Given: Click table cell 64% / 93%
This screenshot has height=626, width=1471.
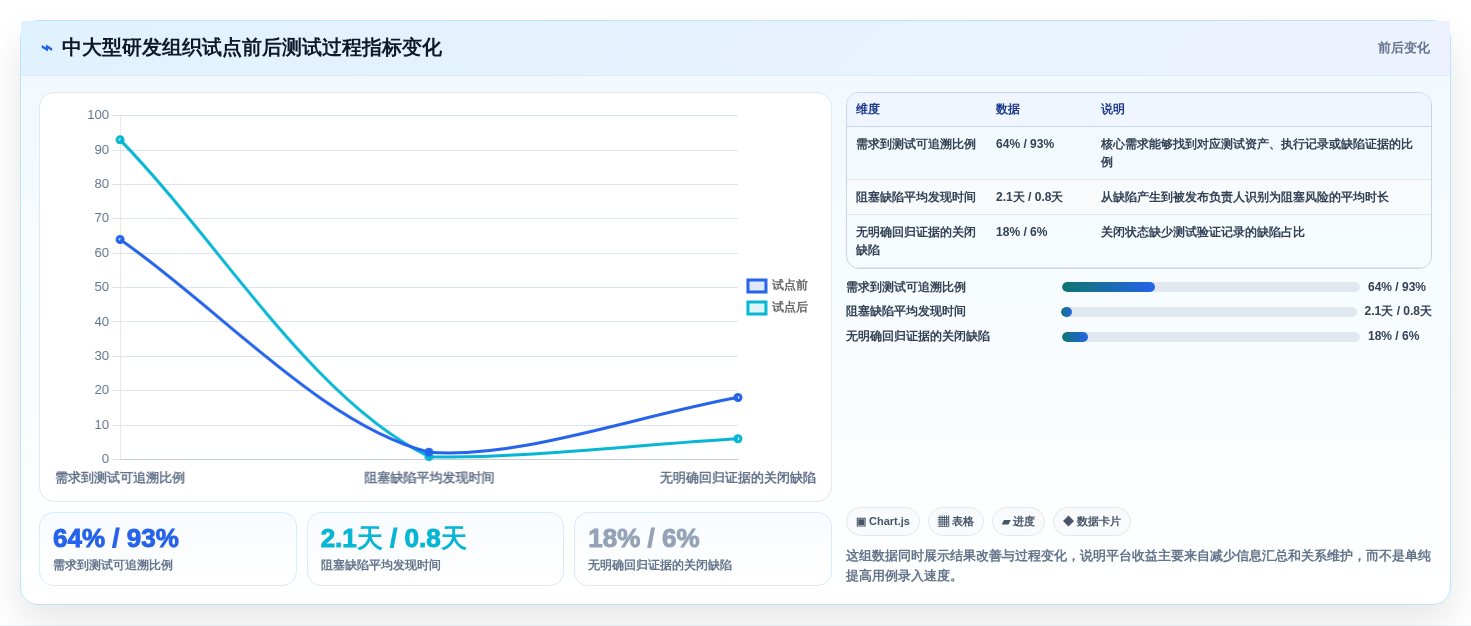Looking at the screenshot, I should point(1025,144).
